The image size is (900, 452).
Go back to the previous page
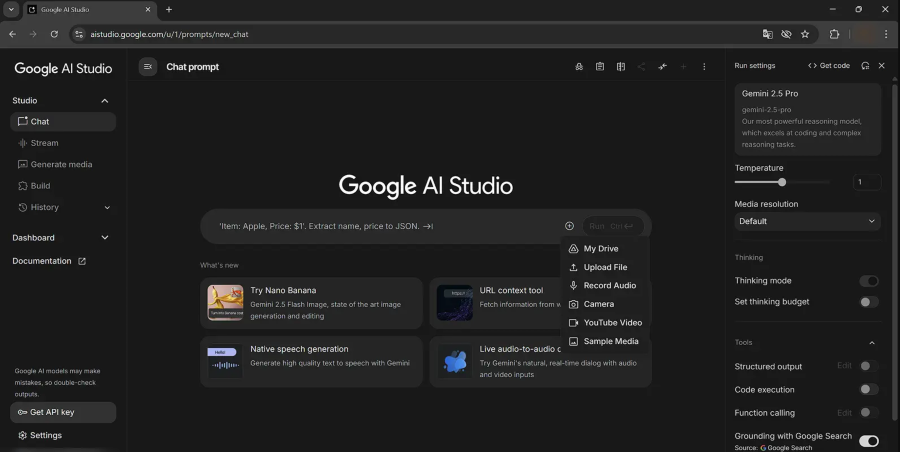(x=13, y=34)
